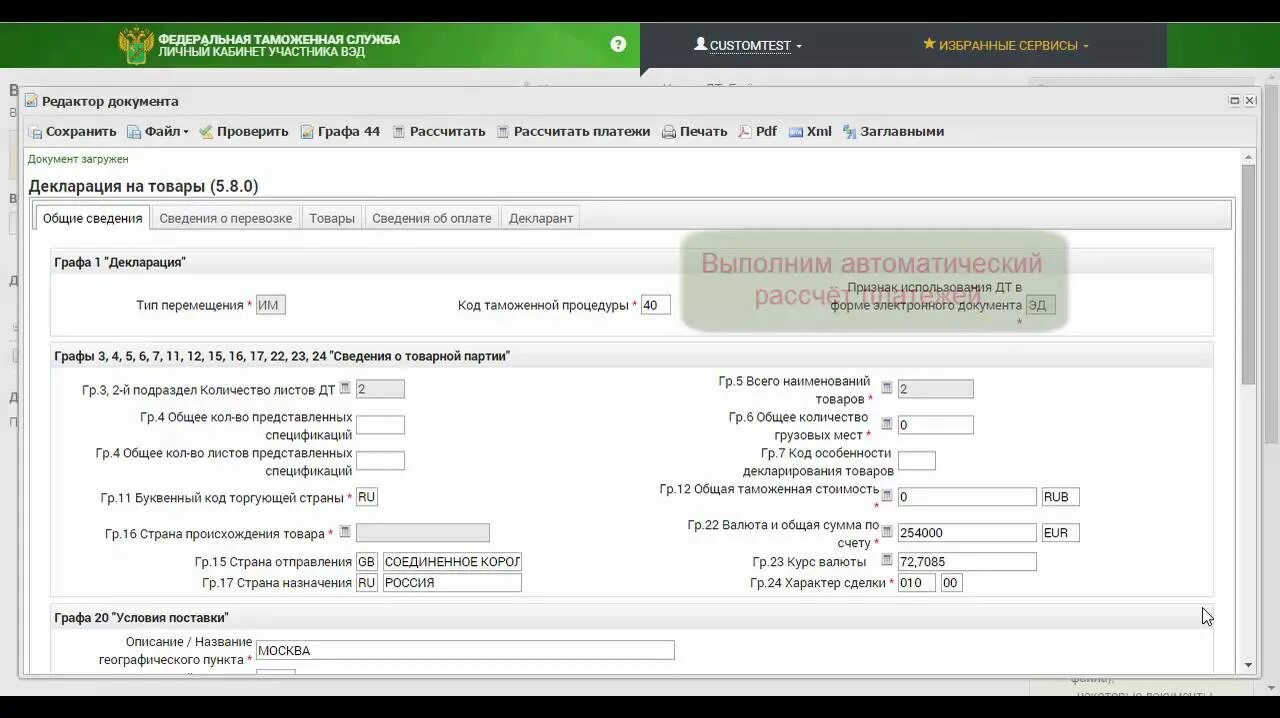Click the invoice sum field with 254000
This screenshot has width=1280, height=718.
click(966, 533)
